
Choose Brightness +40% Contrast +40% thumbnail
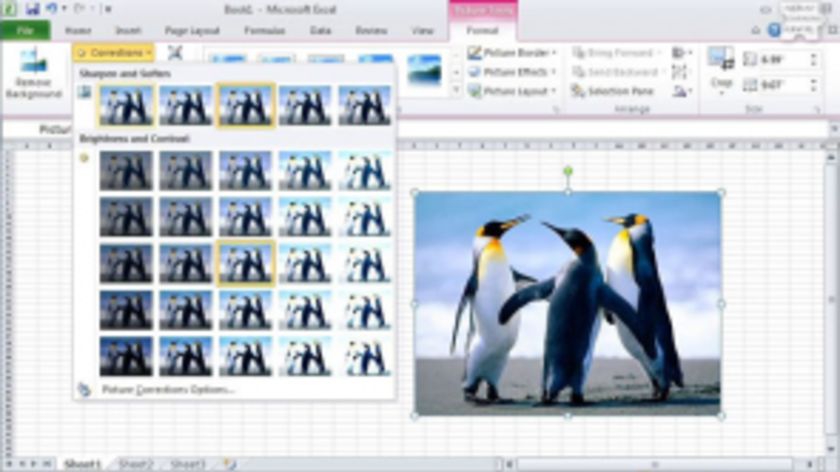click(364, 356)
